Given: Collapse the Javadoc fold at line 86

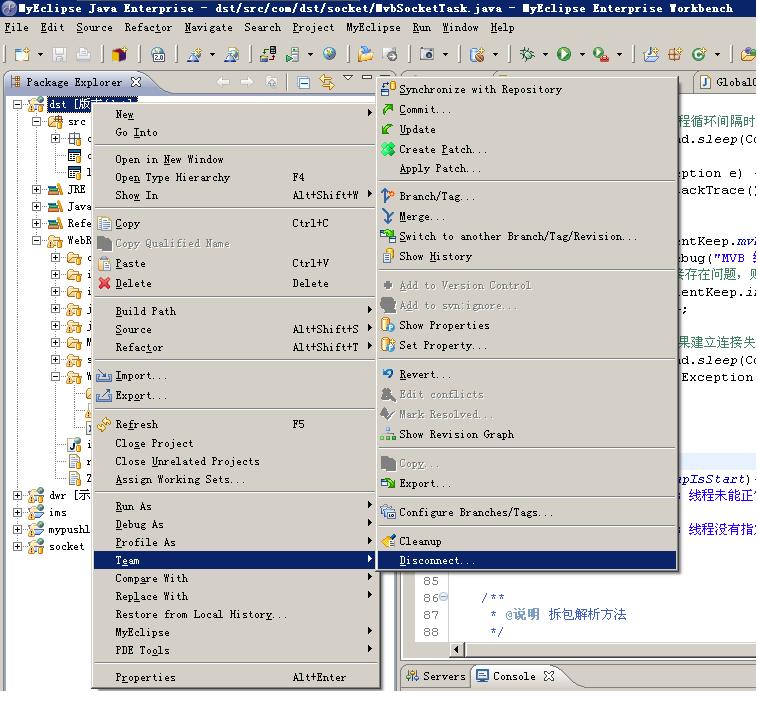Looking at the screenshot, I should (443, 597).
